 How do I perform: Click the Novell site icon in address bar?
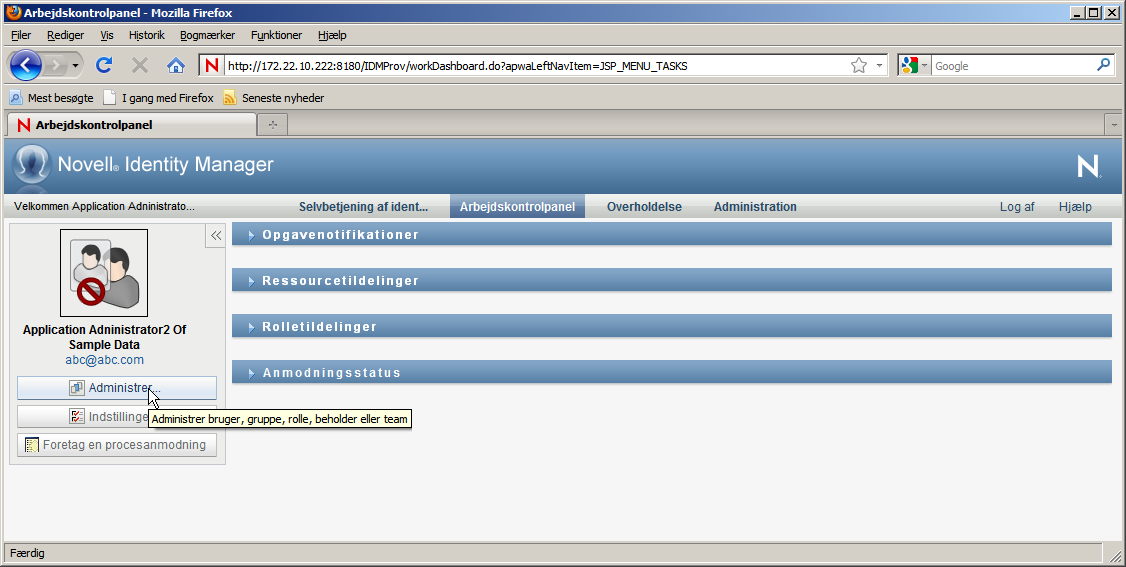pos(212,65)
